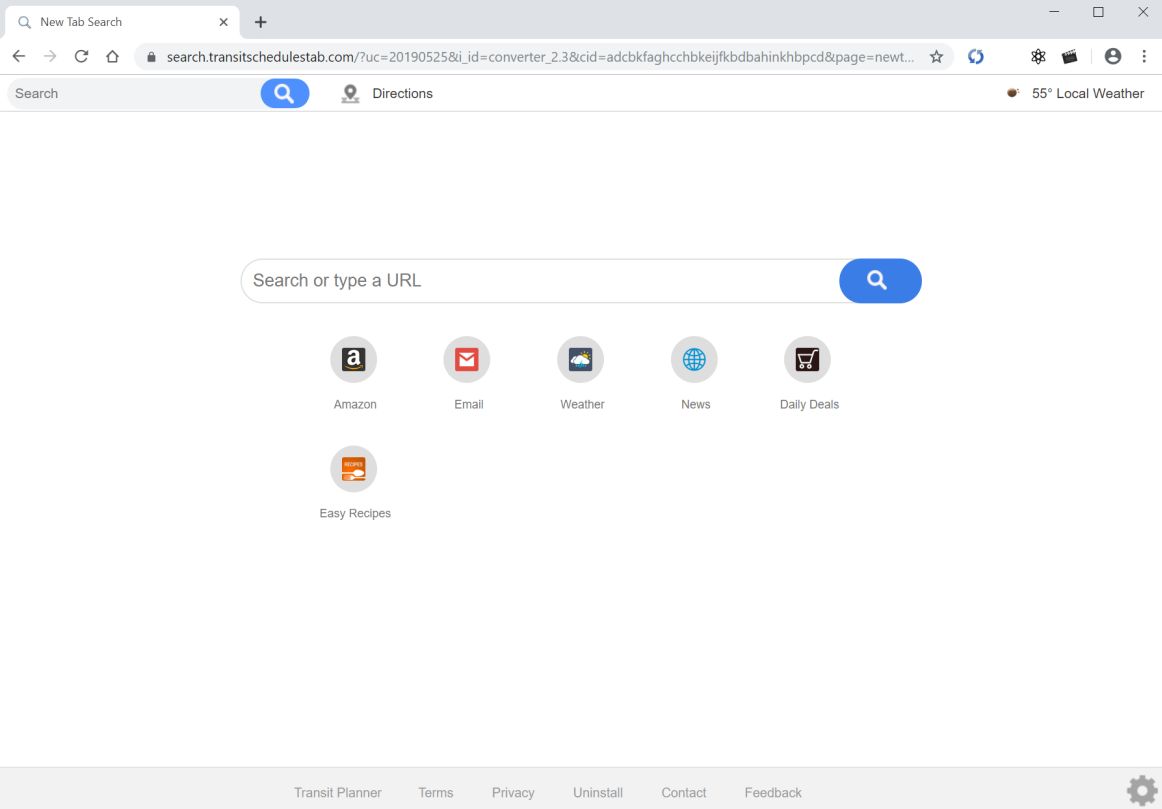Click the Search or type a URL field
The image size is (1162, 809).
tap(540, 281)
